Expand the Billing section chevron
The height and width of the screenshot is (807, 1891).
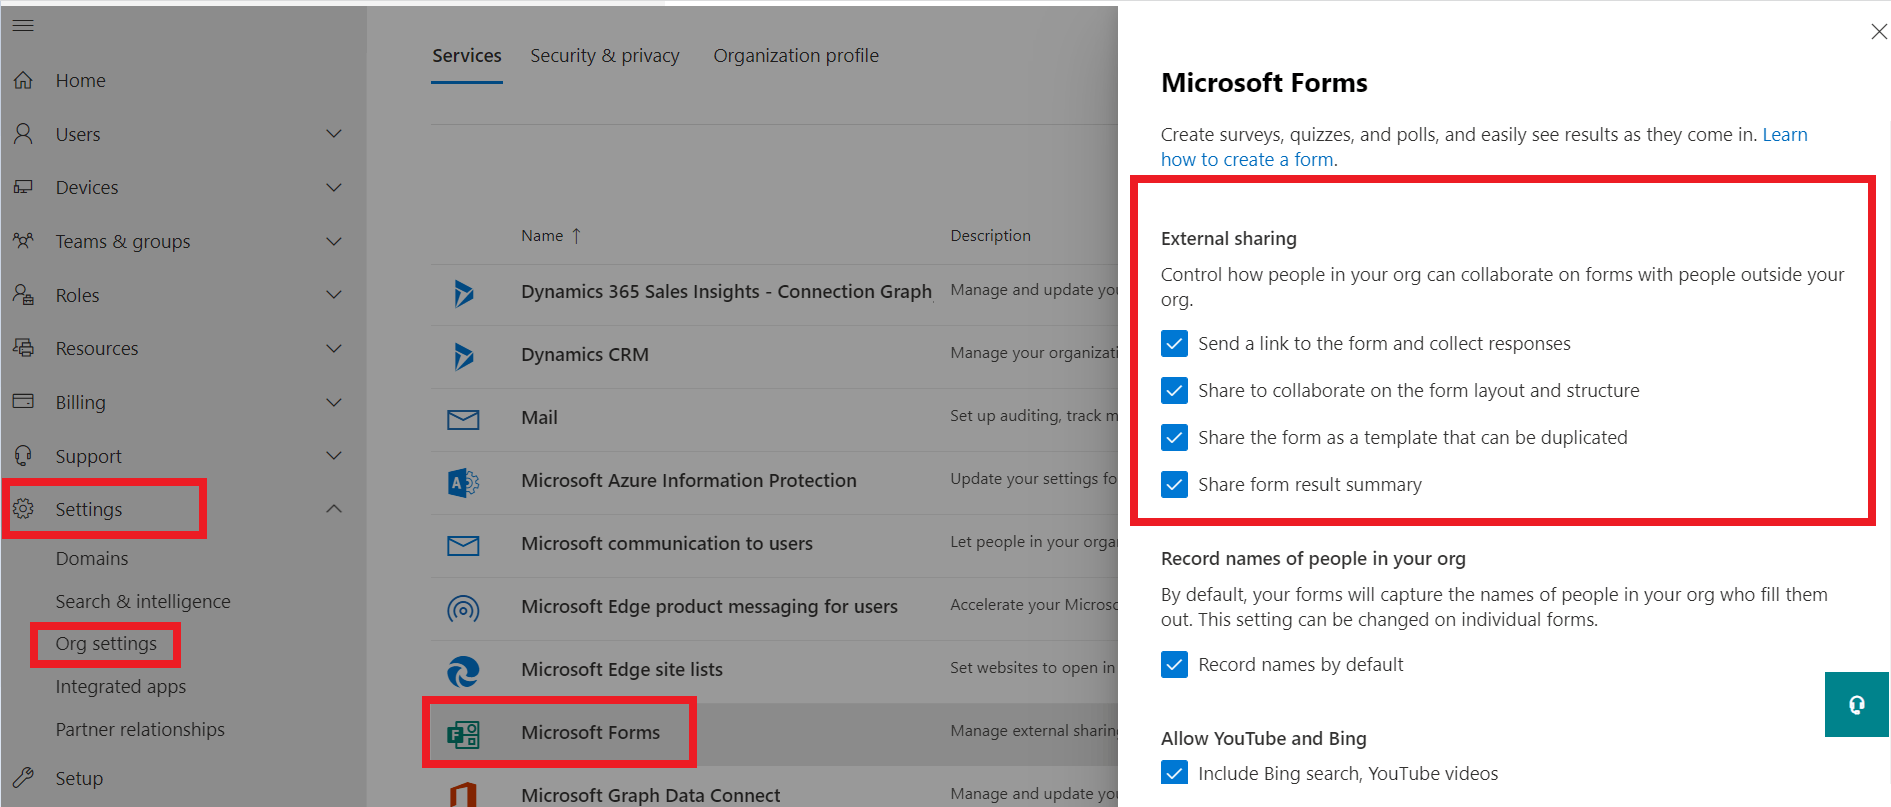tap(334, 402)
